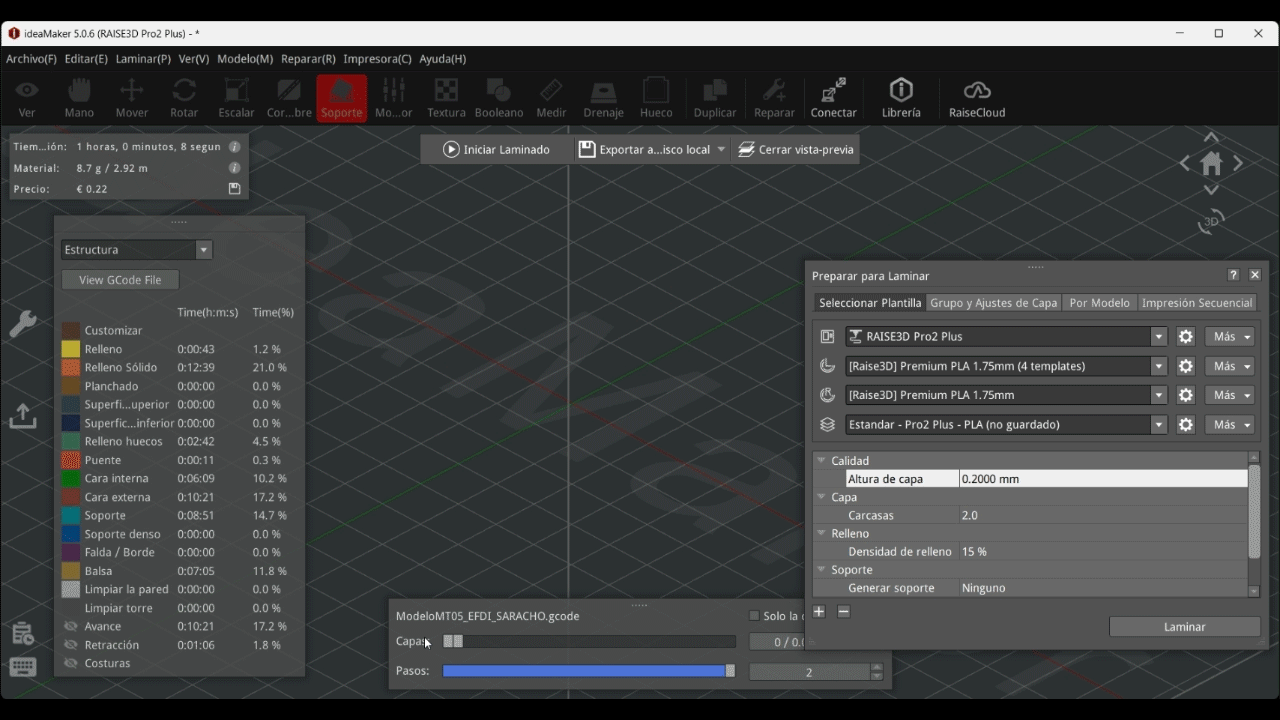Open the Archivo menu

[31, 59]
